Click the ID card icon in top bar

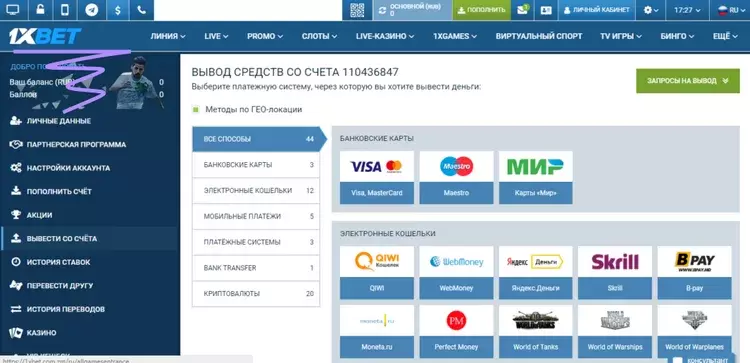pyautogui.click(x=546, y=10)
